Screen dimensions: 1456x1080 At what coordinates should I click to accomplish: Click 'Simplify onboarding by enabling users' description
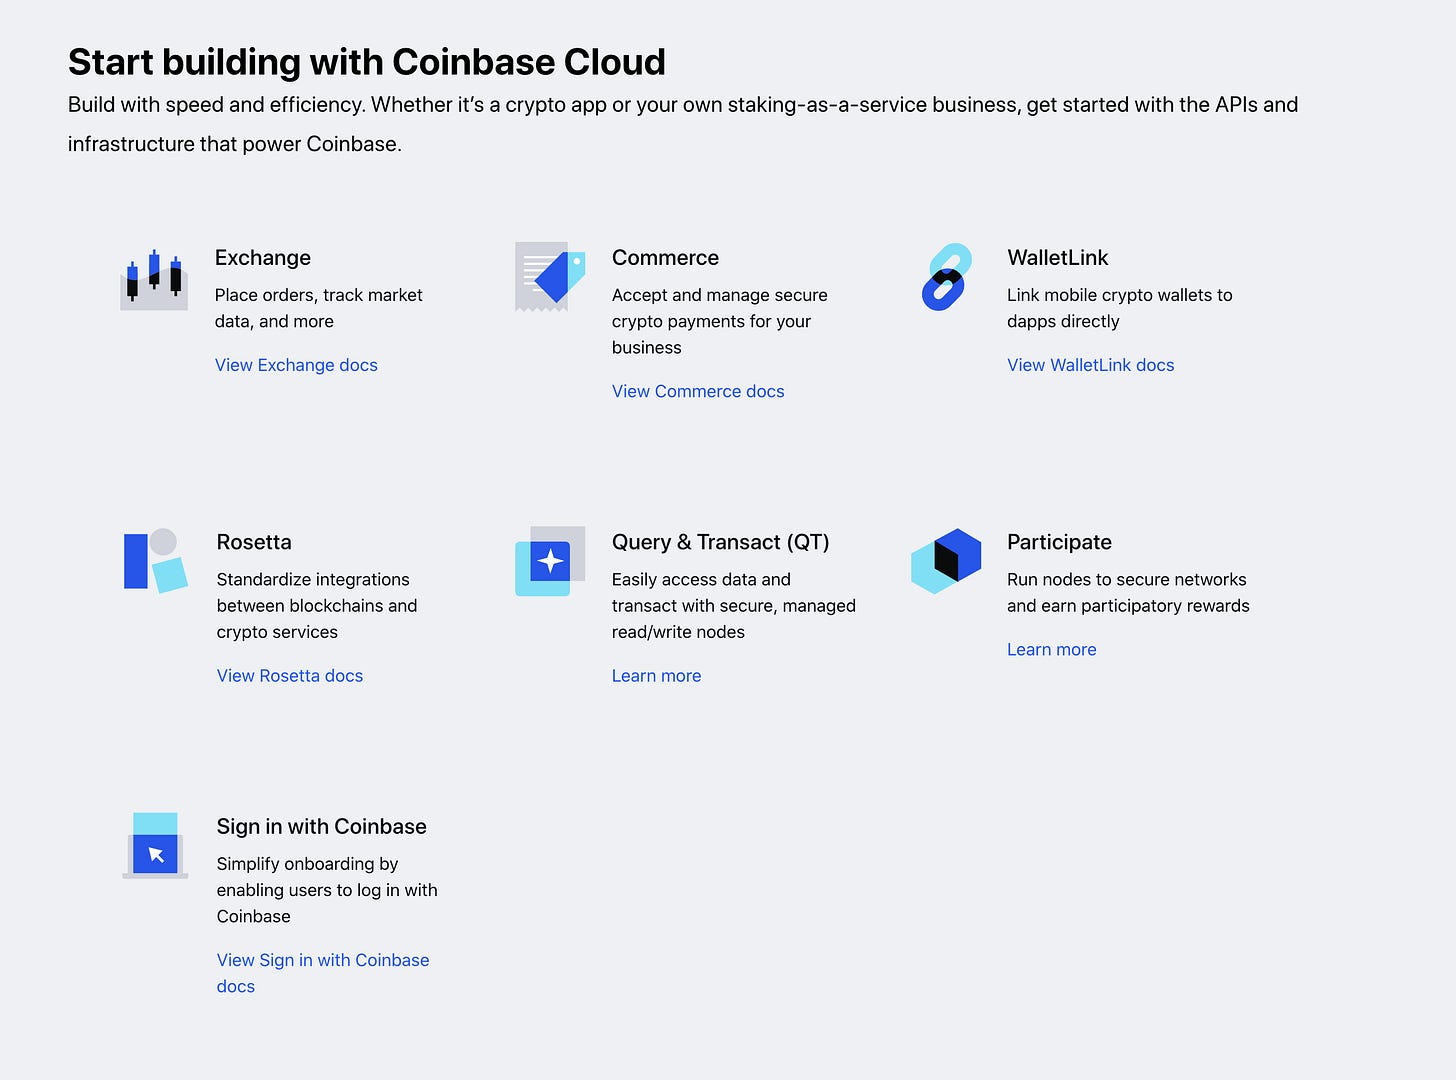coord(327,890)
